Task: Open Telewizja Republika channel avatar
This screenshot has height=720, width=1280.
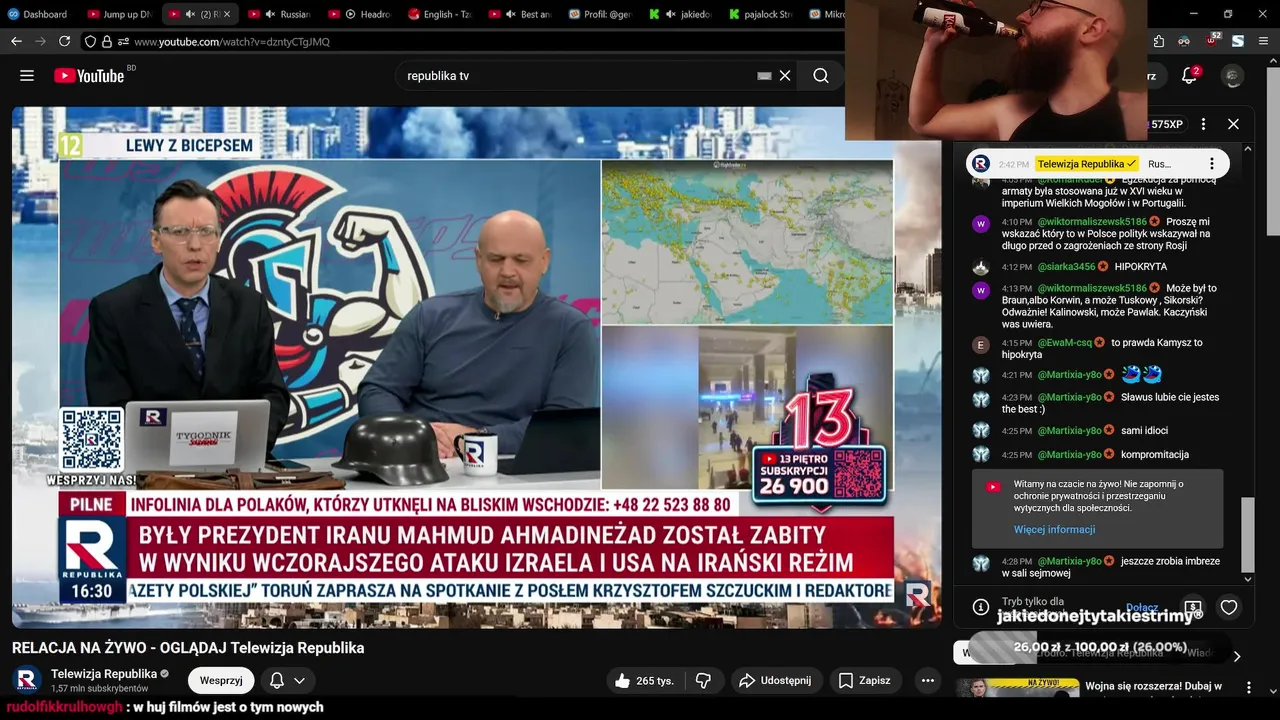Action: [x=27, y=680]
